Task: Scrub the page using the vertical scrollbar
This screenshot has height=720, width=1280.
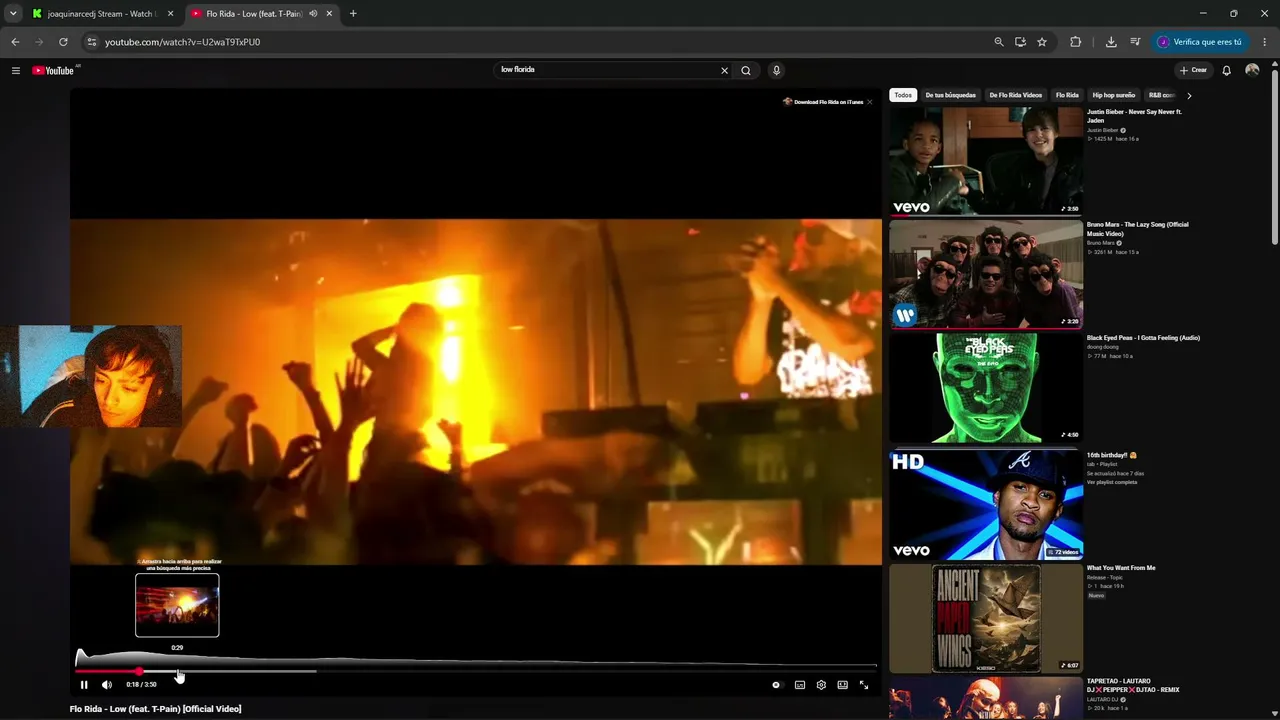Action: 1274,155
